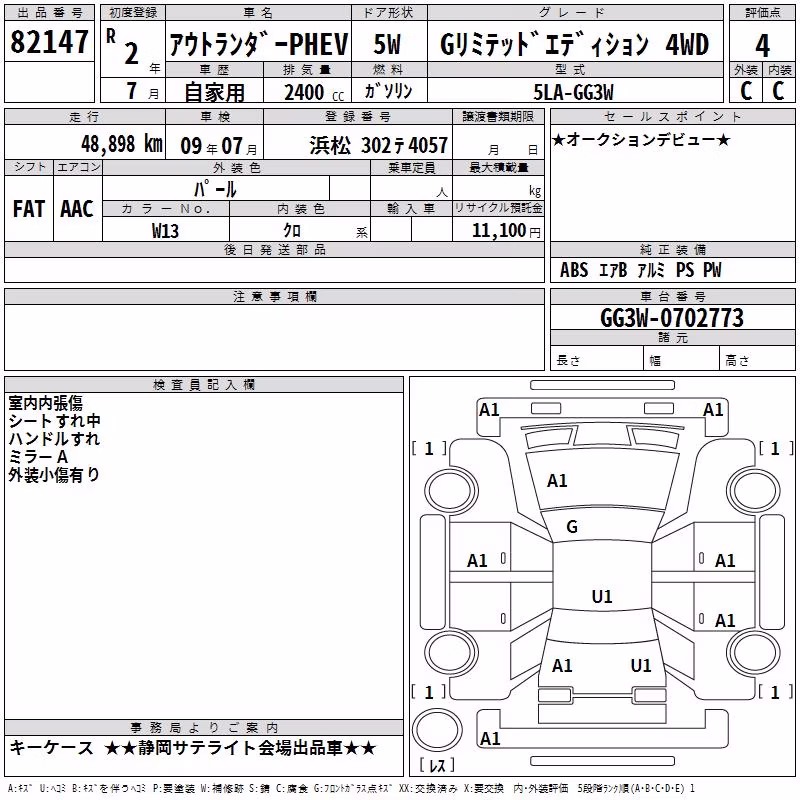Viewport: 800px width, 800px height.
Task: Click the 純正装備 header
Action: [x=672, y=250]
